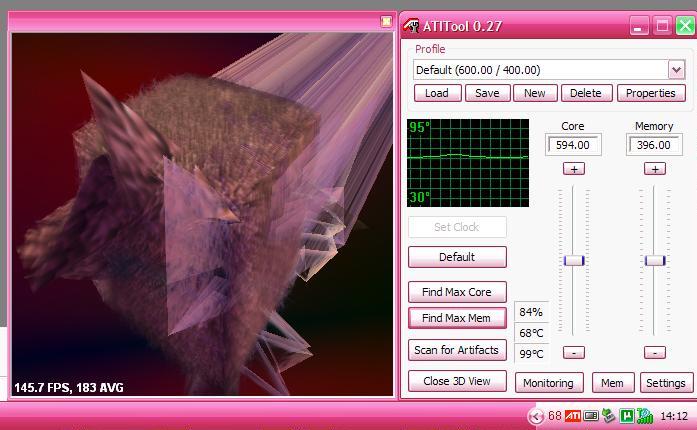Decrease Core clock with minus button

[x=574, y=353]
